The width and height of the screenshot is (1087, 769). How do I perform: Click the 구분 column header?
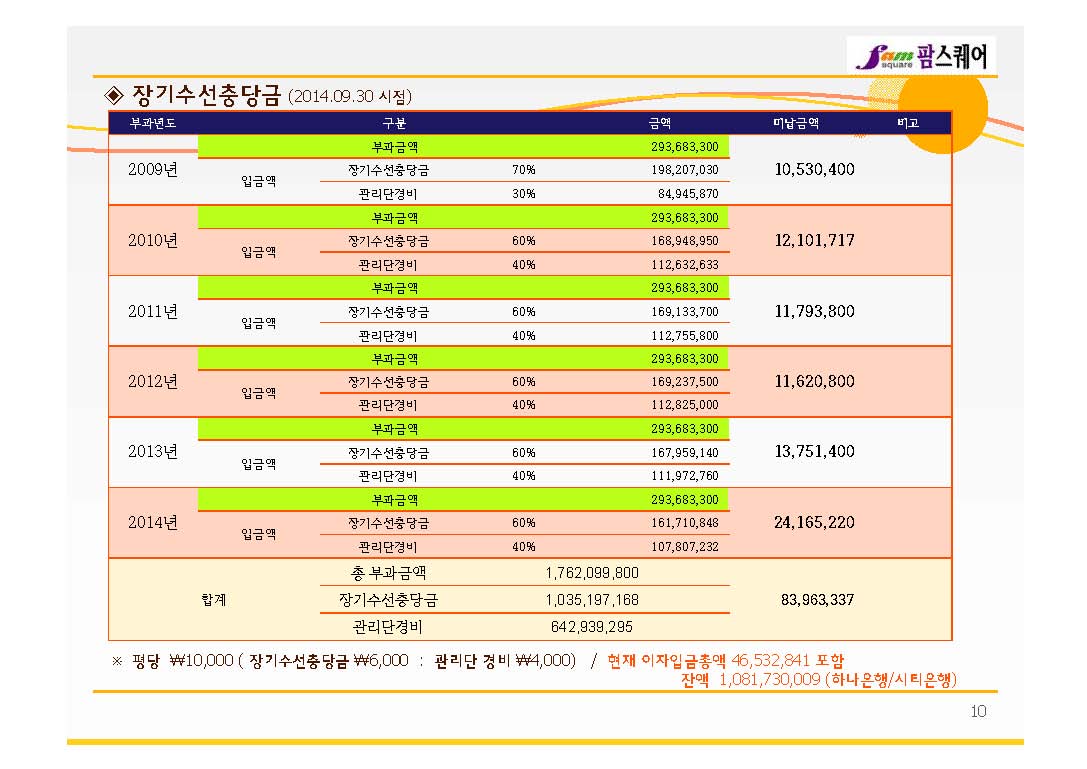(394, 123)
